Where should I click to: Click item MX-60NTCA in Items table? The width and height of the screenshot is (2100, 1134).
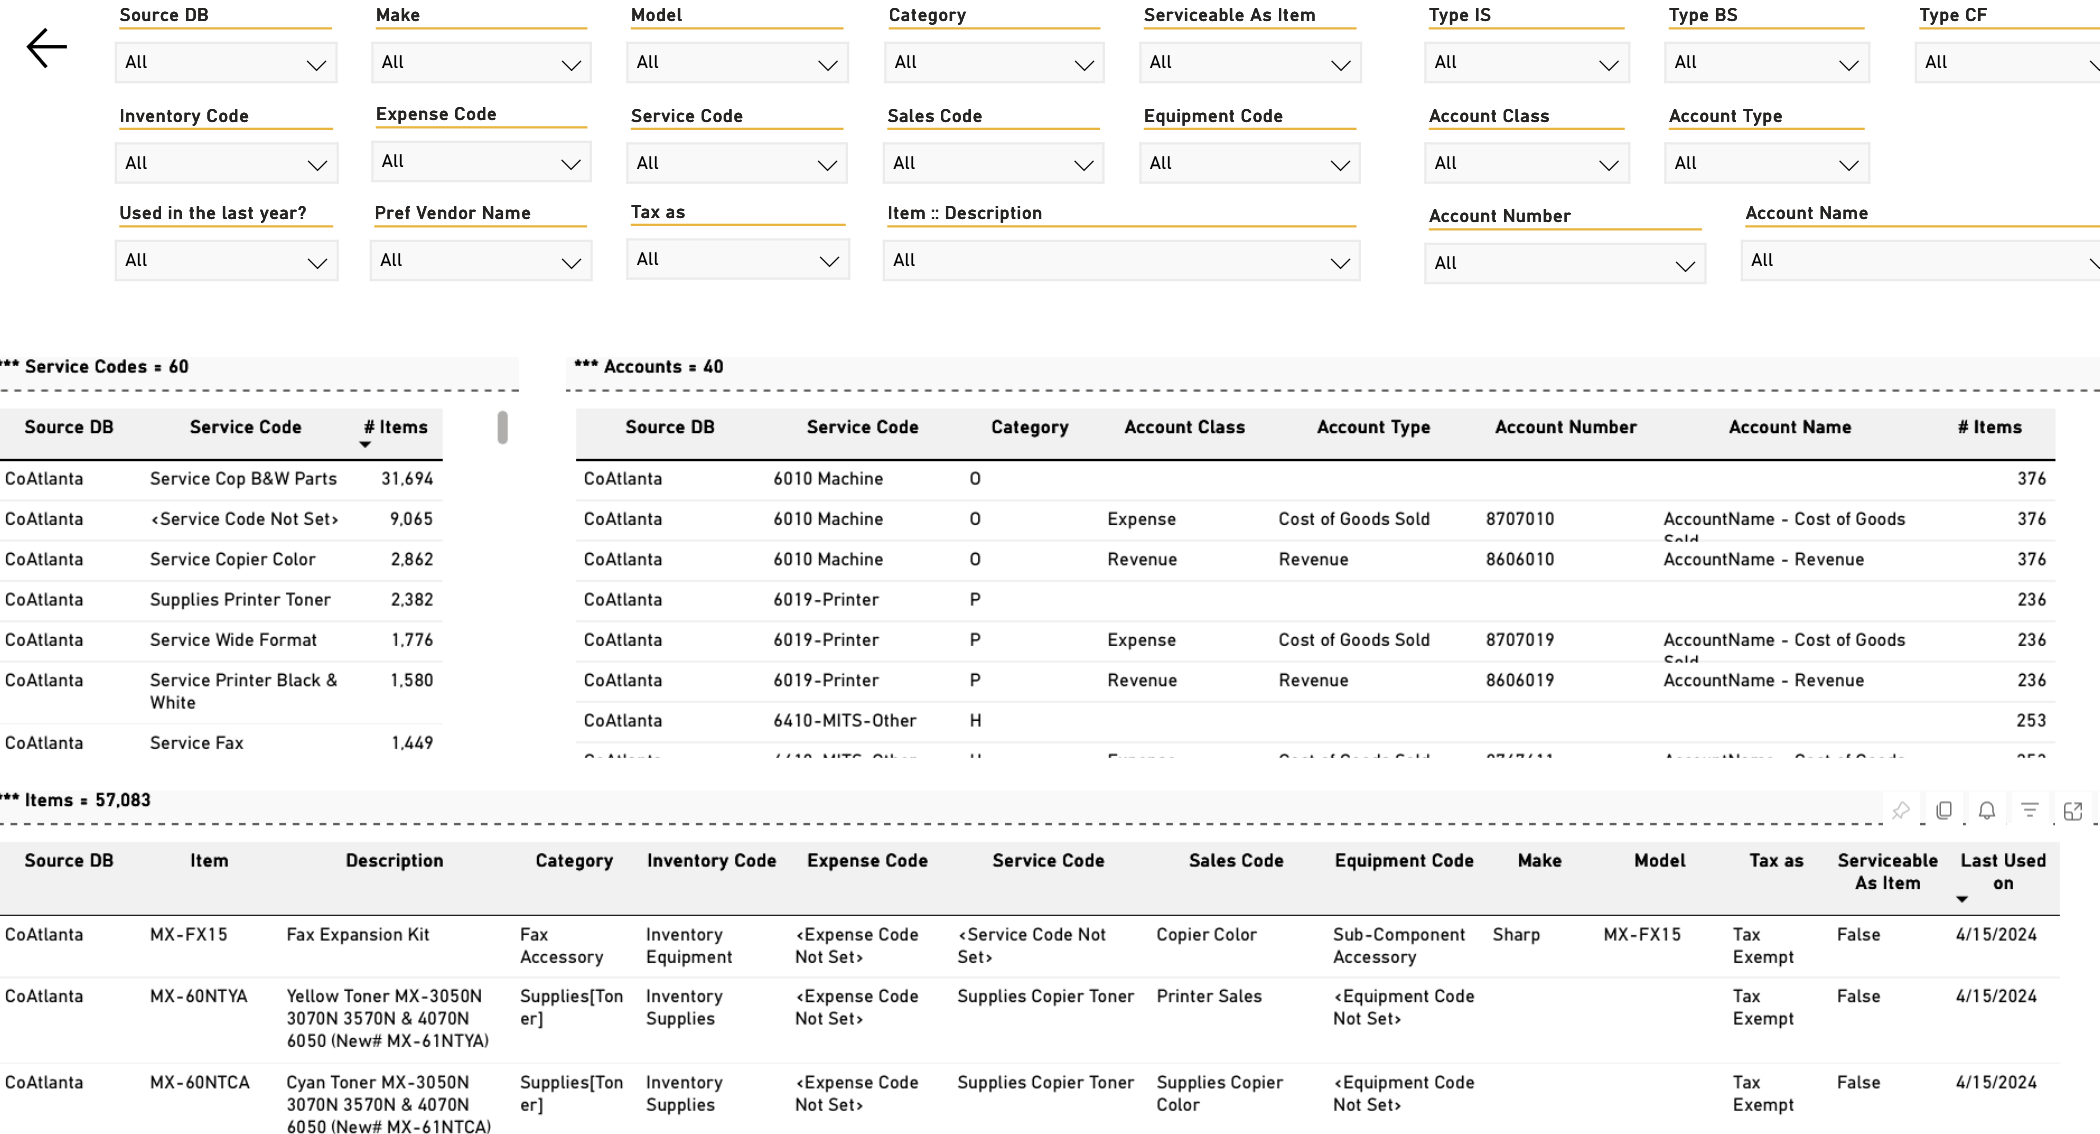[x=199, y=1082]
